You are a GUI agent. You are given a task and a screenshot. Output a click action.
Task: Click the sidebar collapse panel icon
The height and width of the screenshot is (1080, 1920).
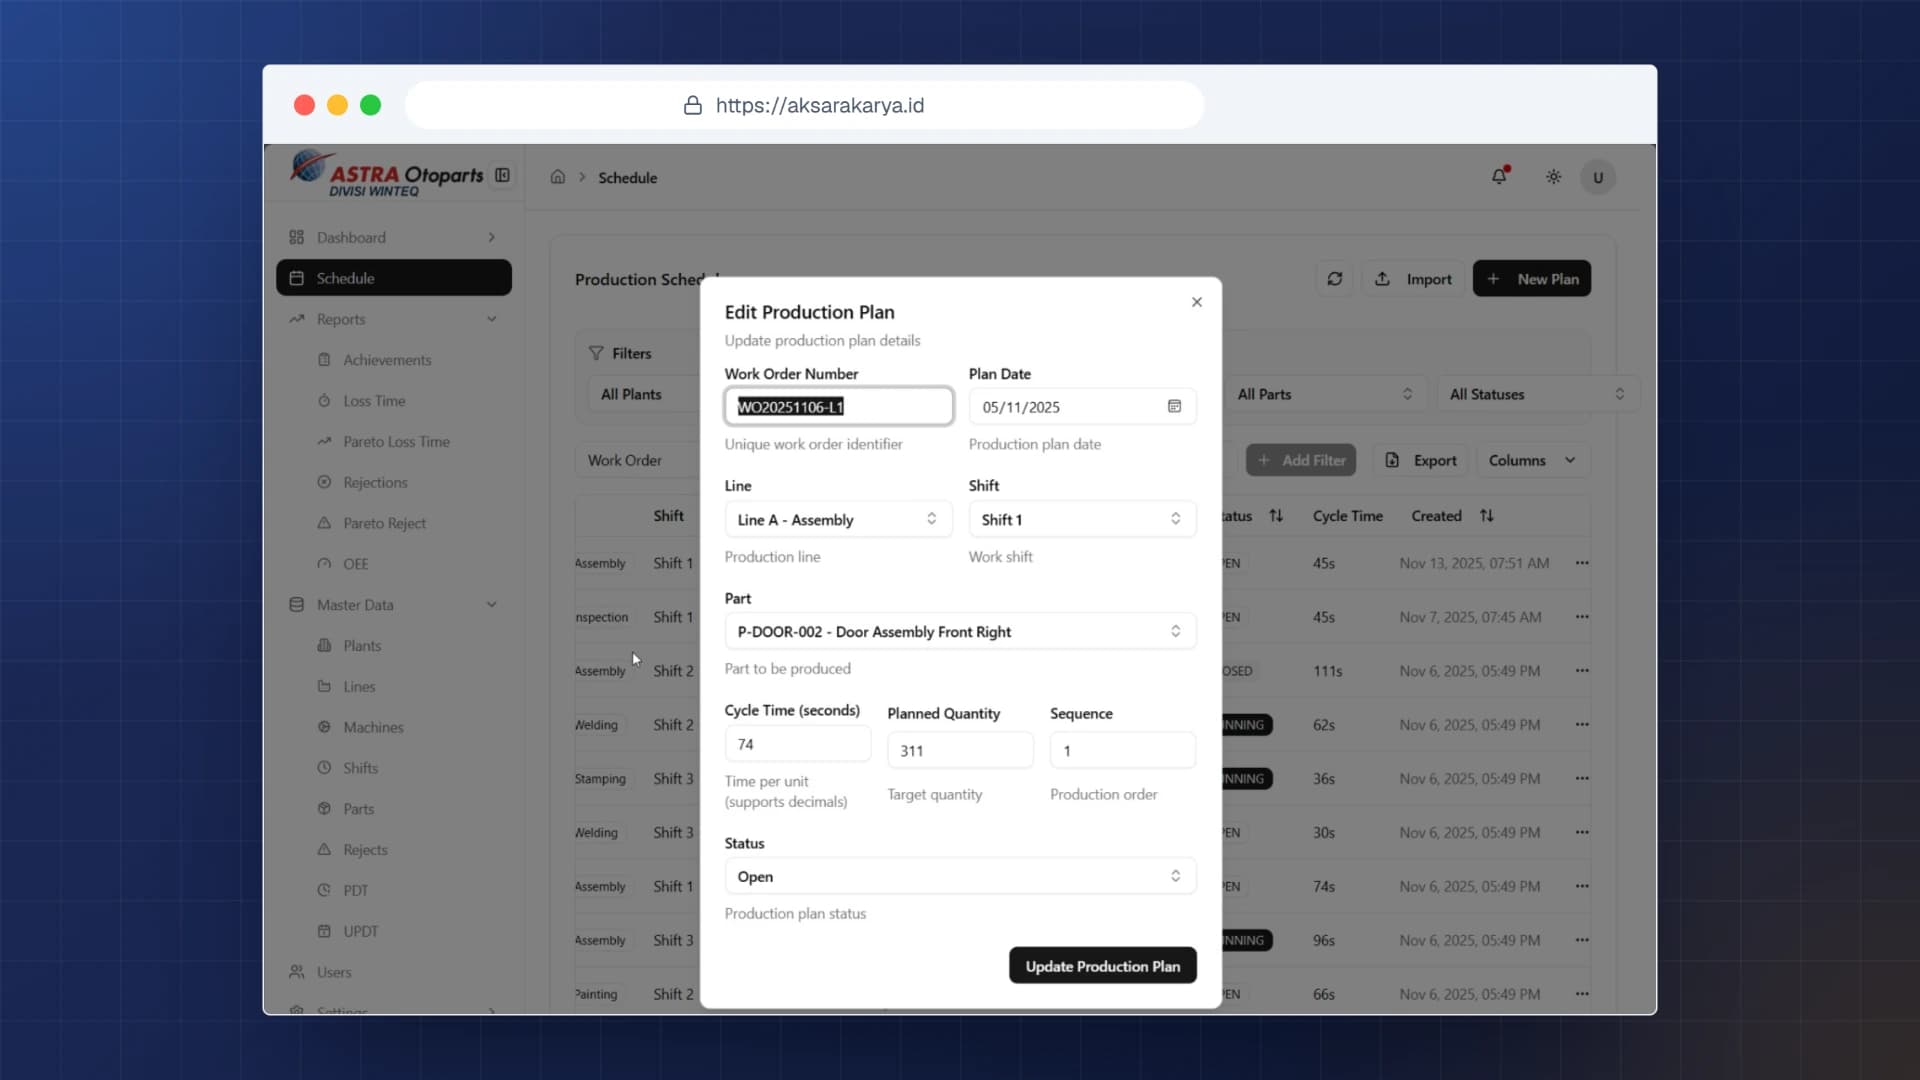(x=502, y=175)
